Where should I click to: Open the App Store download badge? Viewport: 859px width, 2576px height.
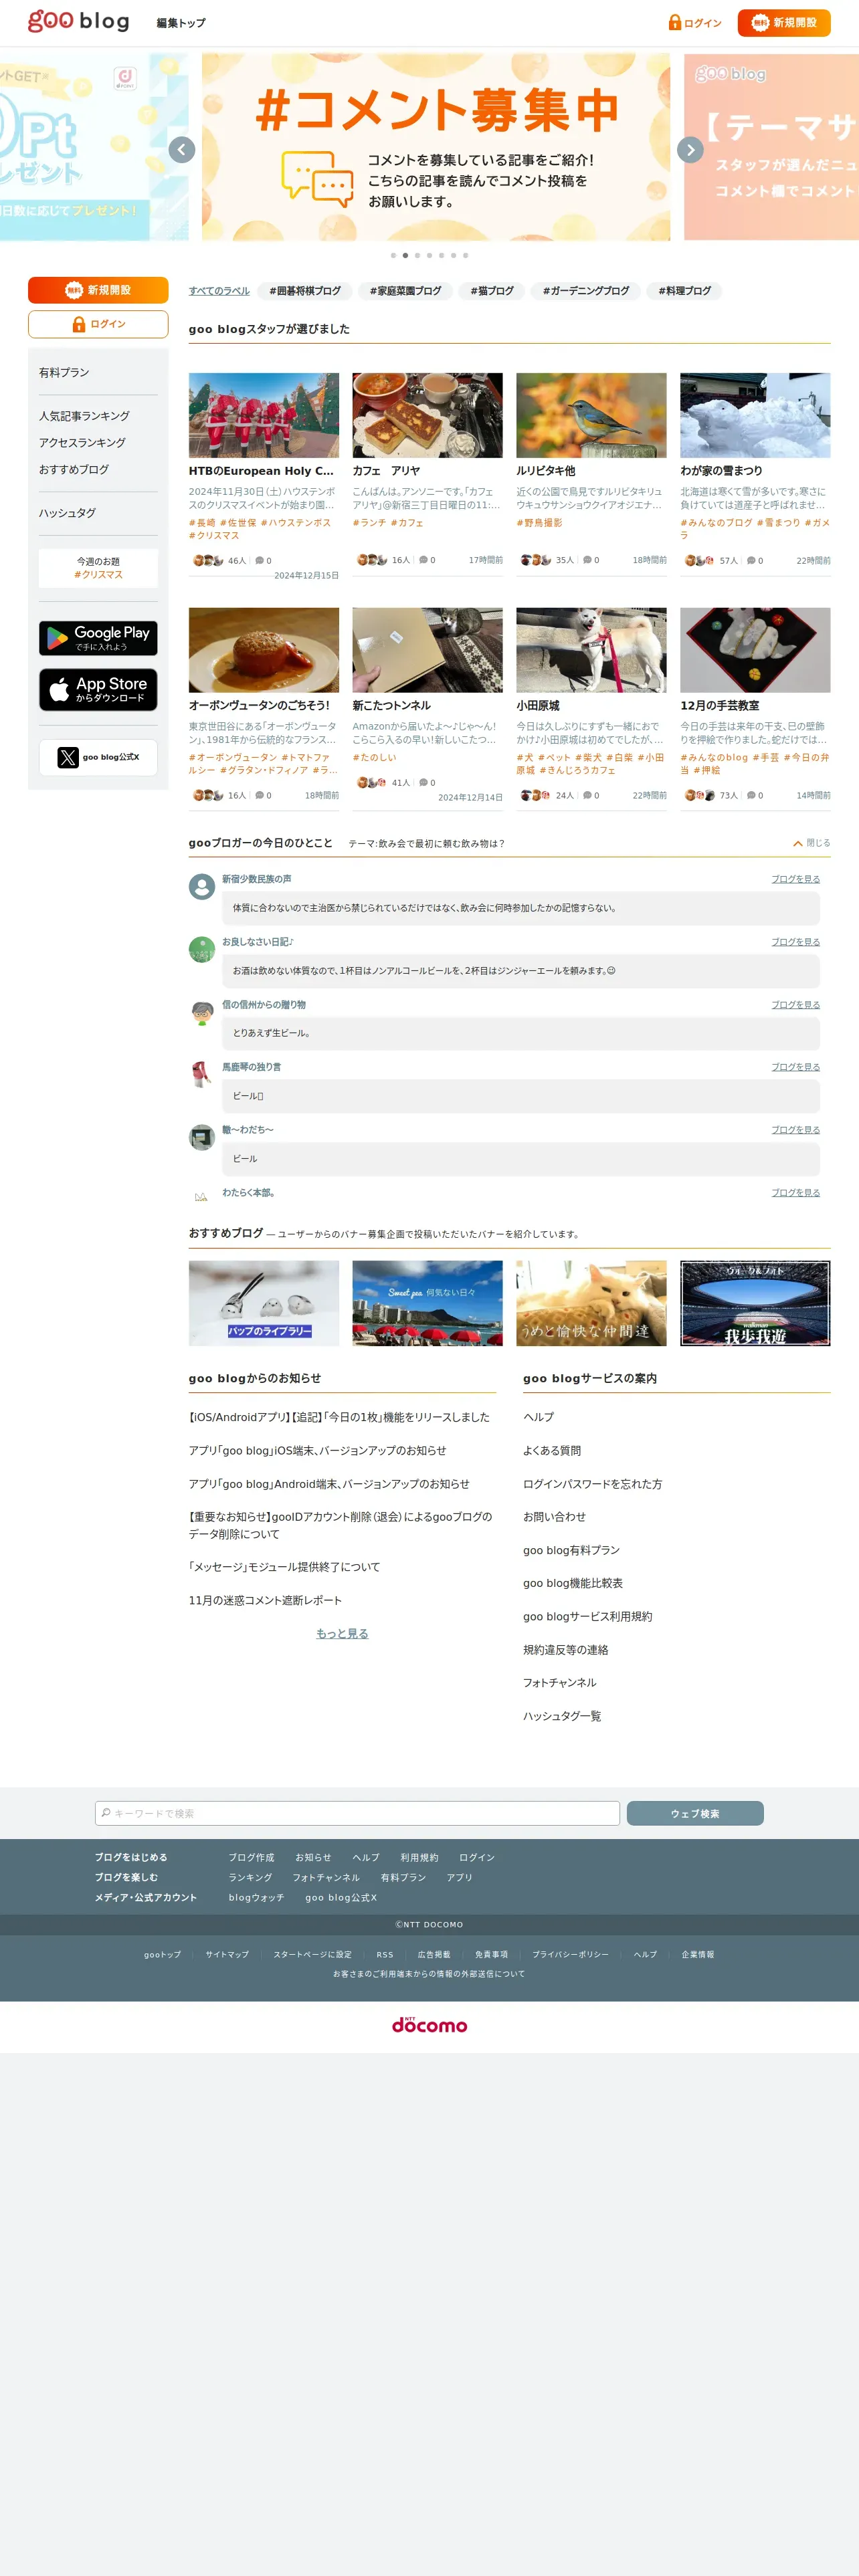click(98, 690)
